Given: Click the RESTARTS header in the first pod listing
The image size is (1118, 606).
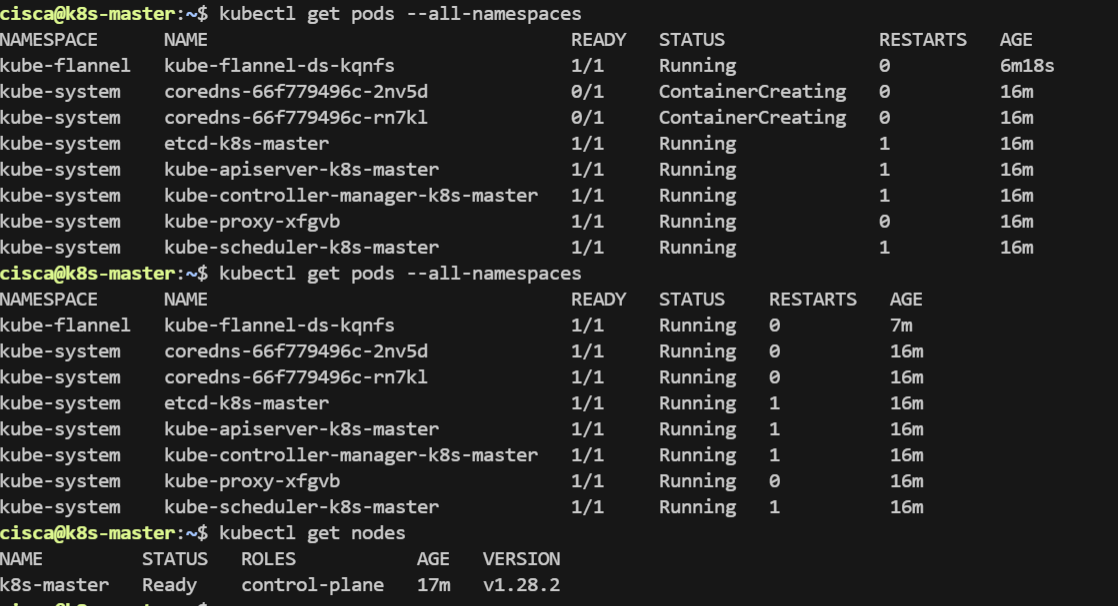Looking at the screenshot, I should click(923, 40).
